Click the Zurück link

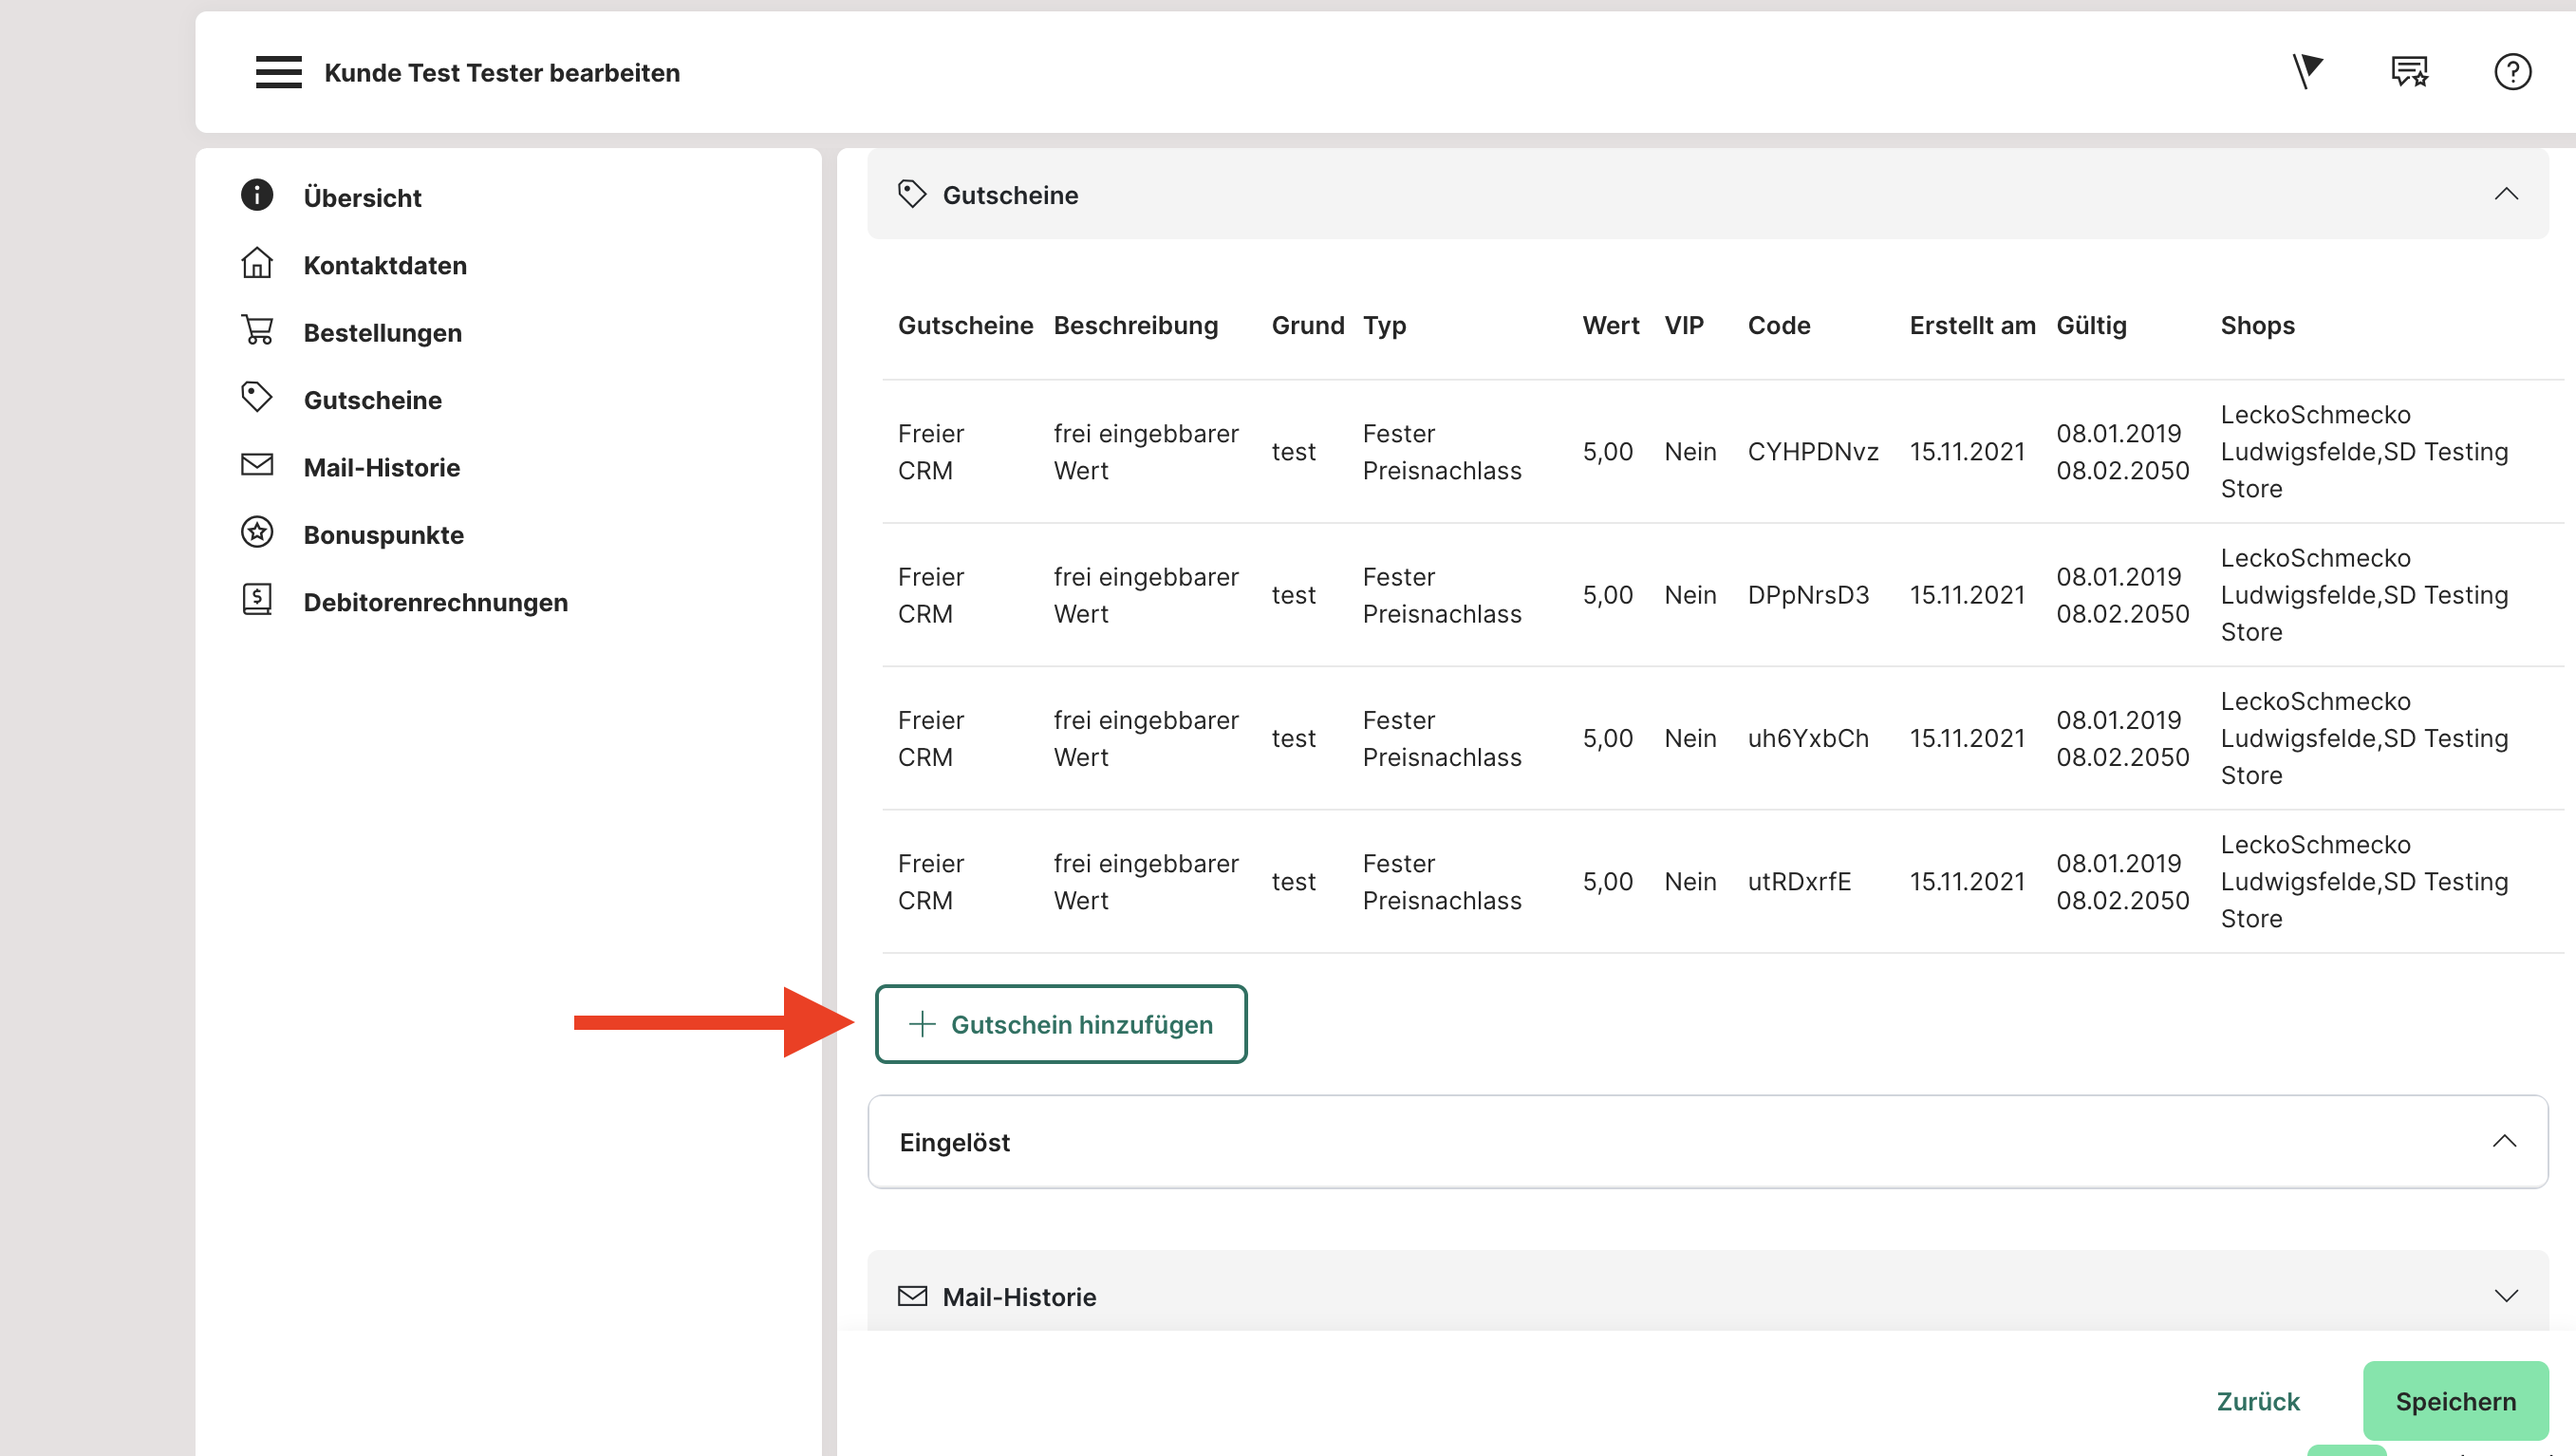tap(2257, 1401)
